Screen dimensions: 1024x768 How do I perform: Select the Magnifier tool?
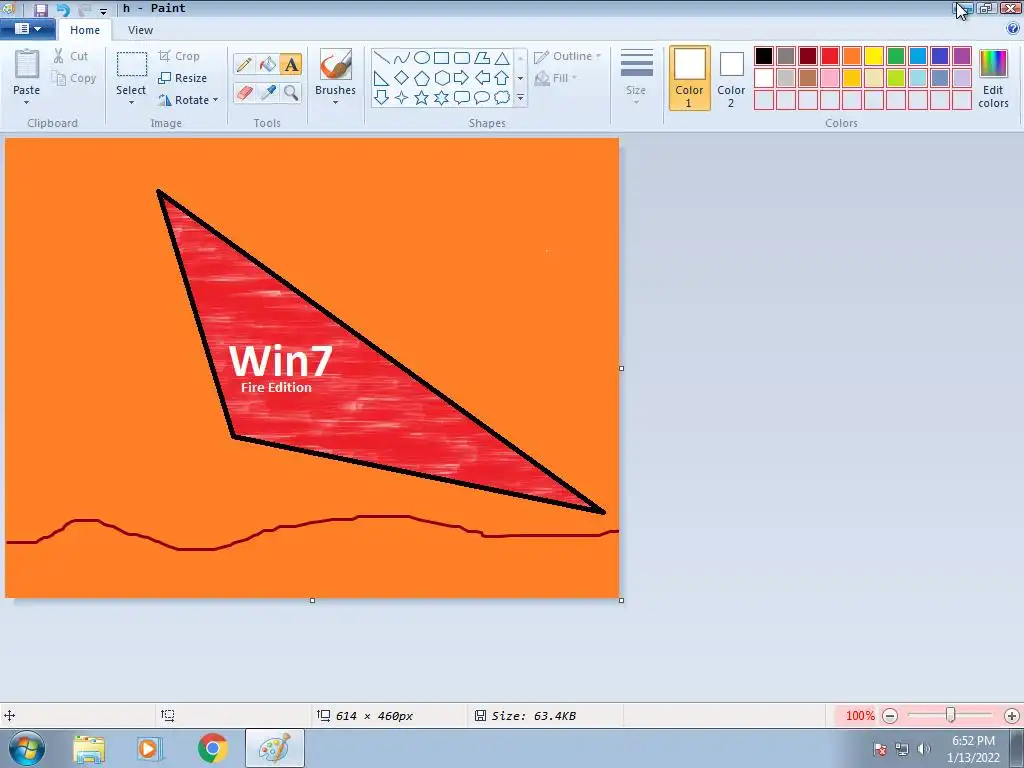pyautogui.click(x=291, y=93)
